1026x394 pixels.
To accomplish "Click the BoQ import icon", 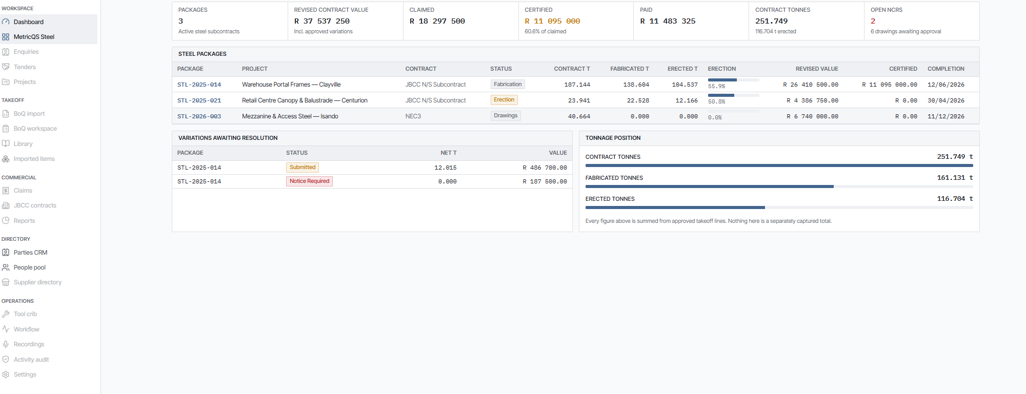I will pyautogui.click(x=6, y=113).
